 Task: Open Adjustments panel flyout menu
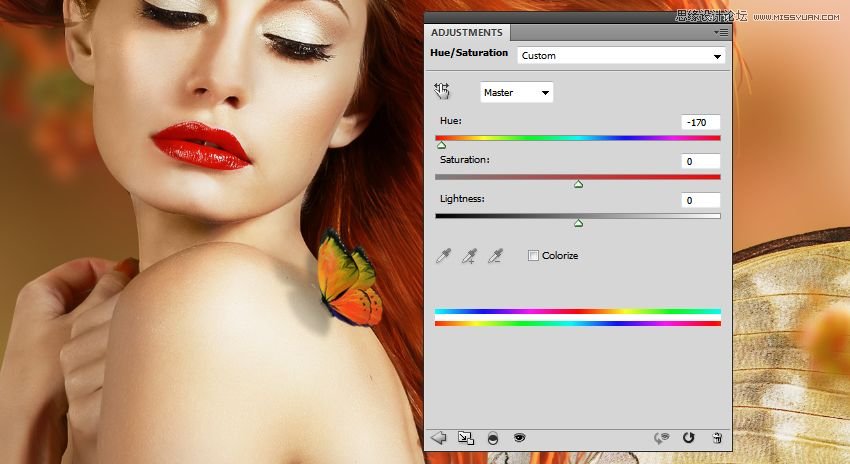tap(721, 33)
